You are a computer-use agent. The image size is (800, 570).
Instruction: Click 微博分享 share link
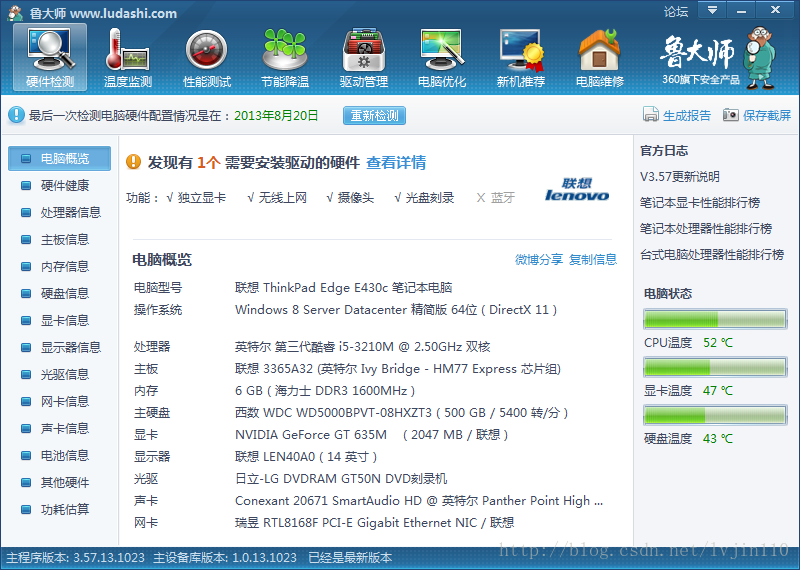tap(539, 260)
